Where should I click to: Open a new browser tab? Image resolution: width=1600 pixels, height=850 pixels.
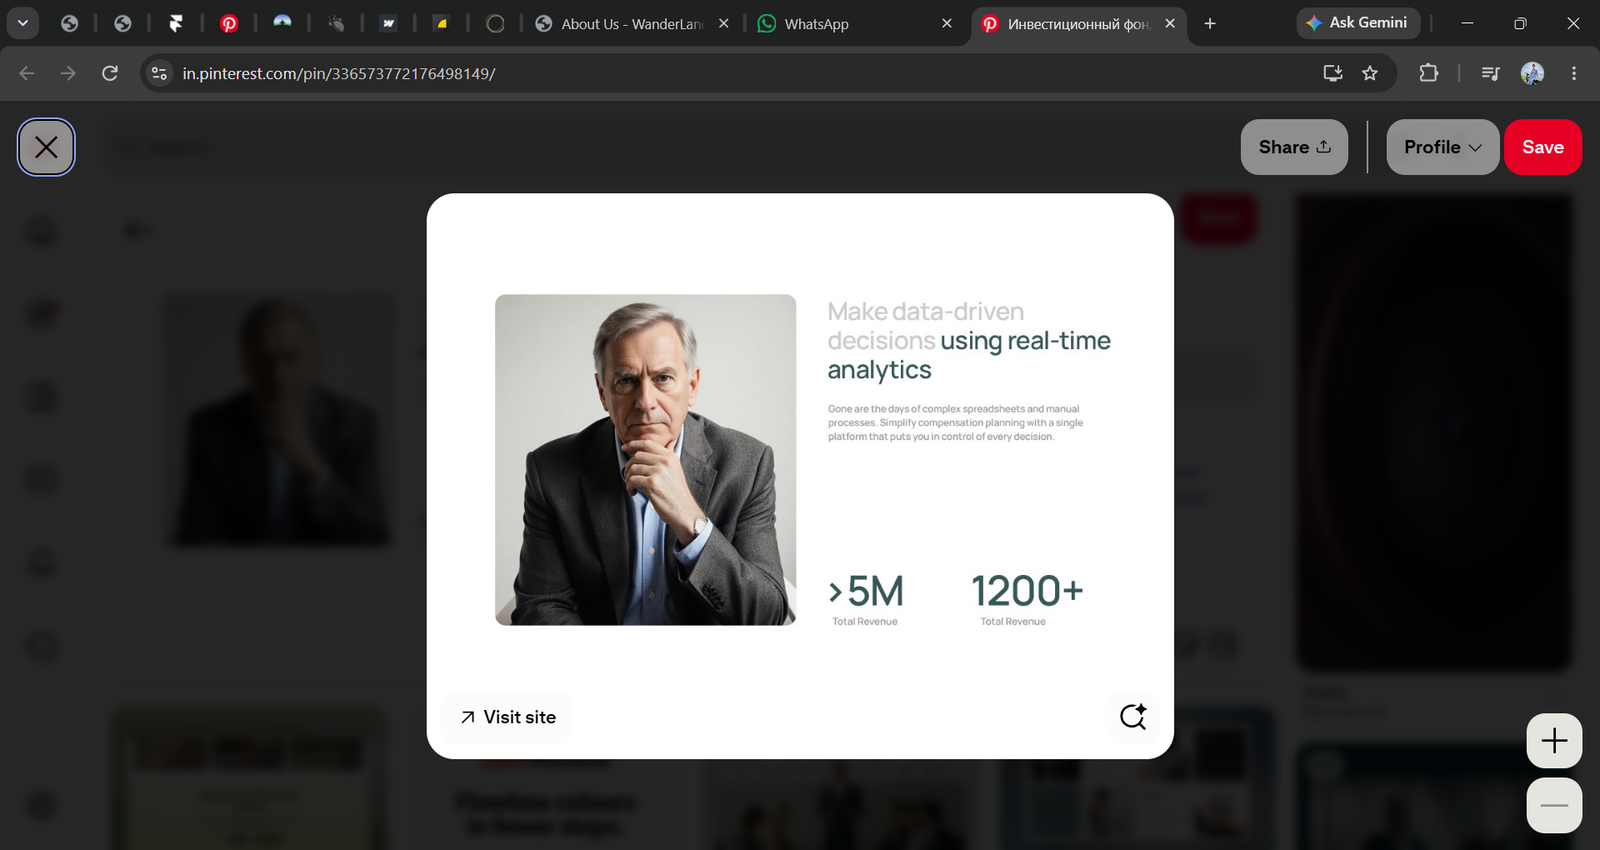[x=1210, y=23]
